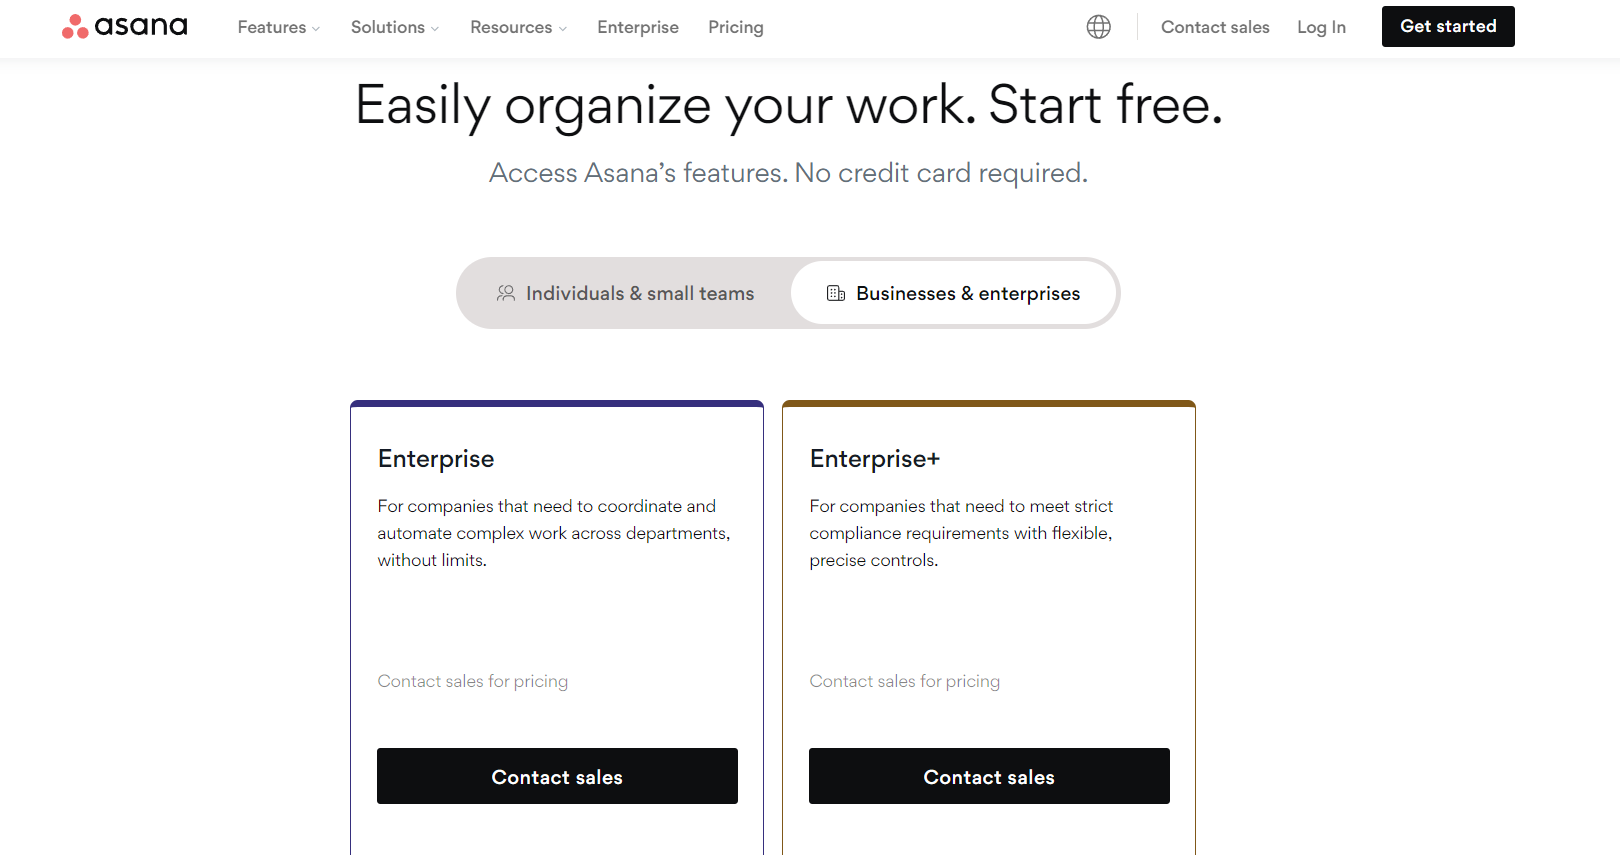The height and width of the screenshot is (855, 1620).
Task: Select the Enterprise plan title
Action: [436, 459]
